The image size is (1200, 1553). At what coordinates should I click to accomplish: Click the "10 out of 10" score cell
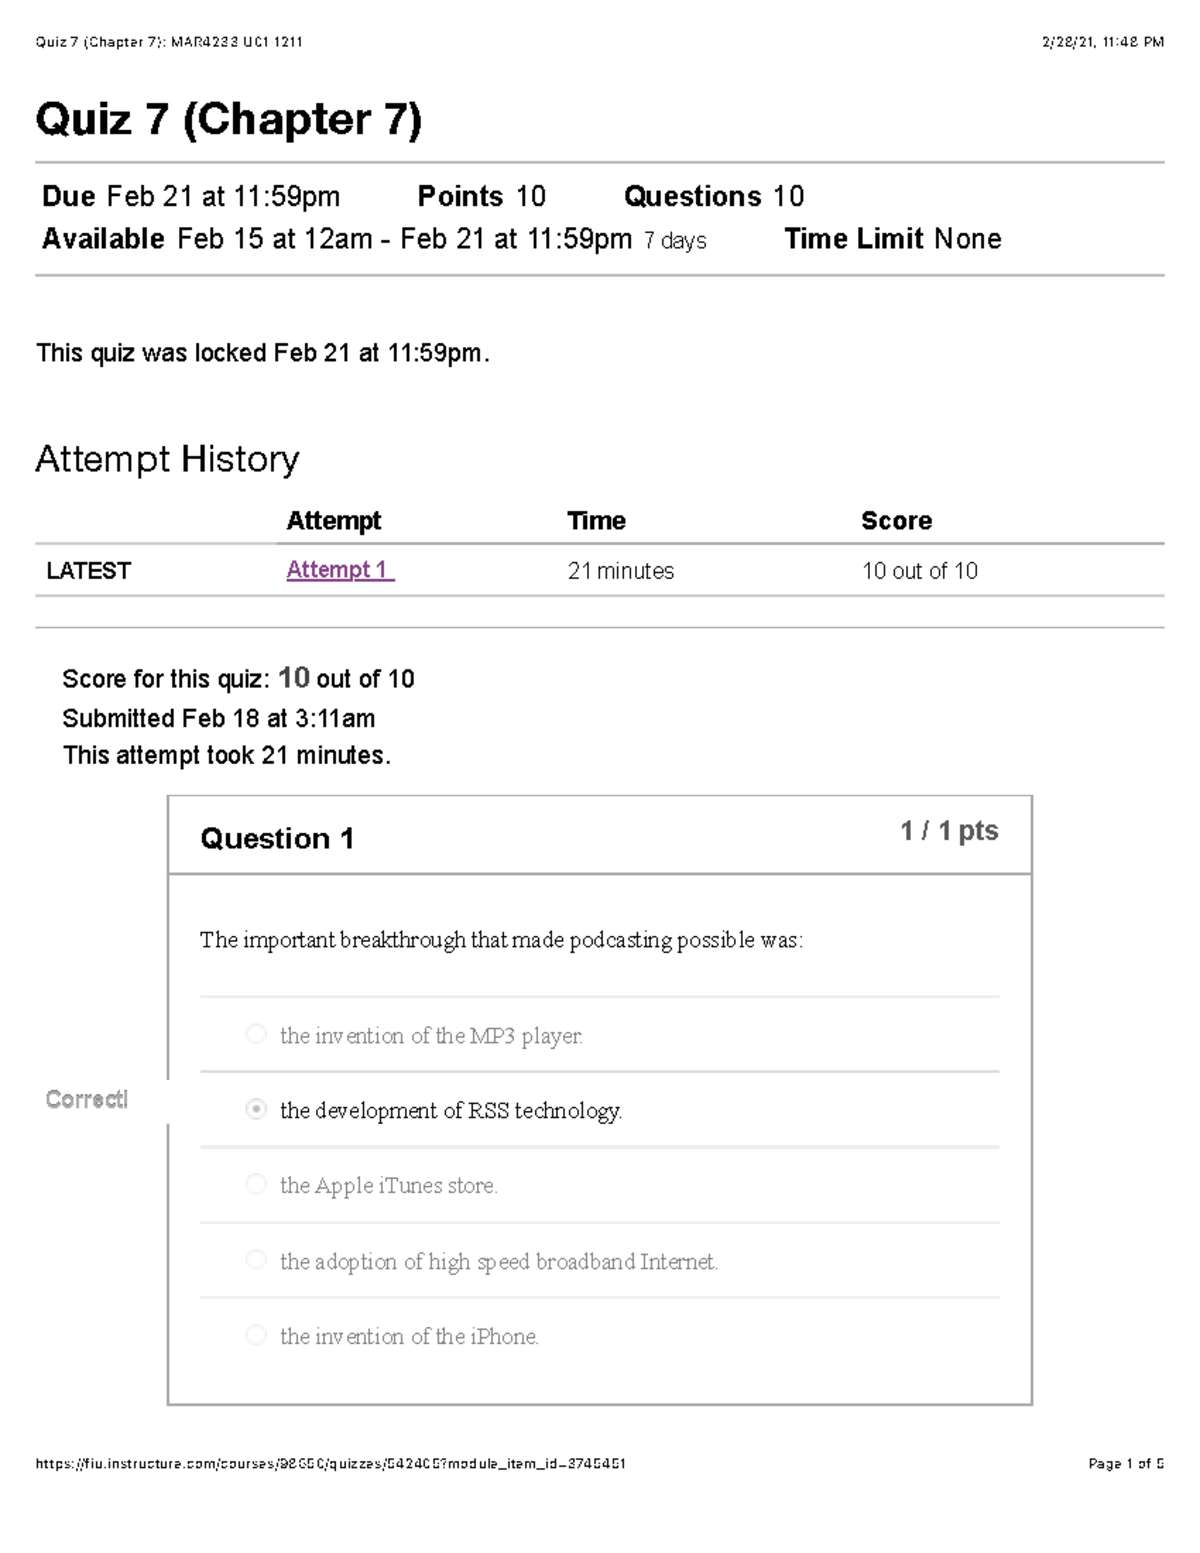(919, 571)
